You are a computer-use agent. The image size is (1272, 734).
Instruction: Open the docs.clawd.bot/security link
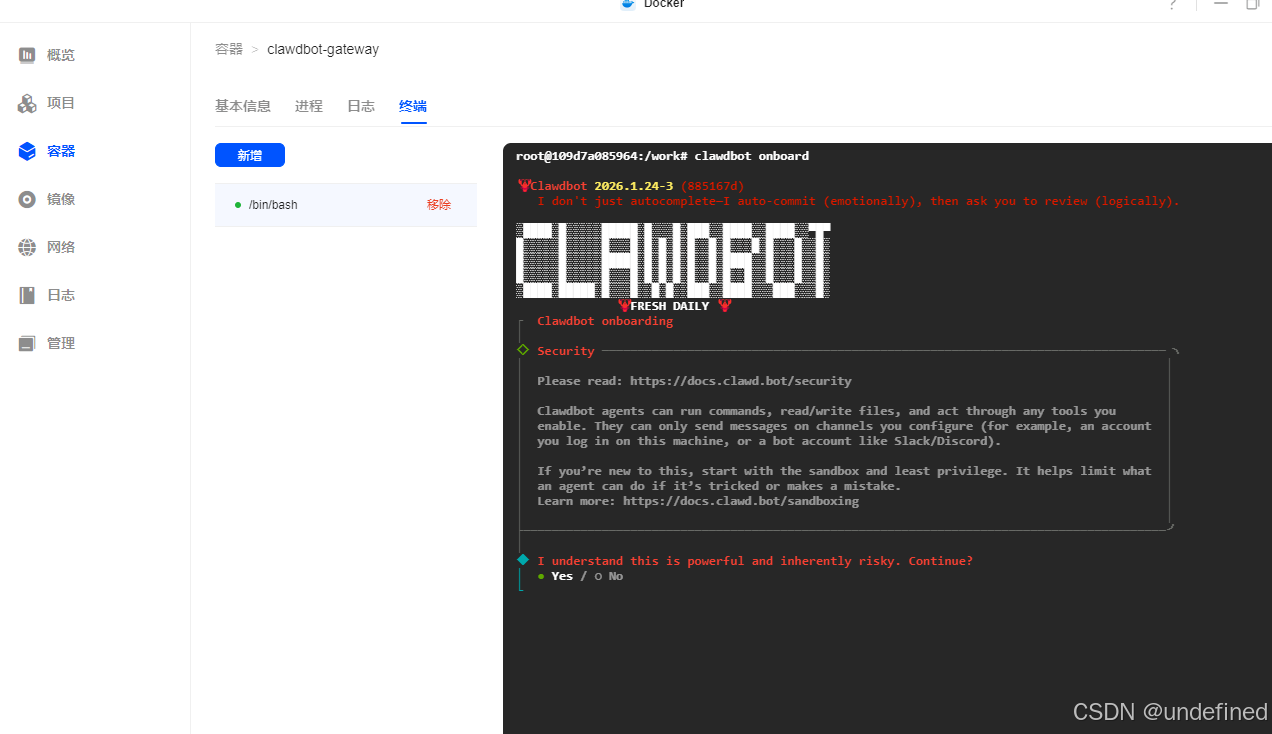(741, 381)
